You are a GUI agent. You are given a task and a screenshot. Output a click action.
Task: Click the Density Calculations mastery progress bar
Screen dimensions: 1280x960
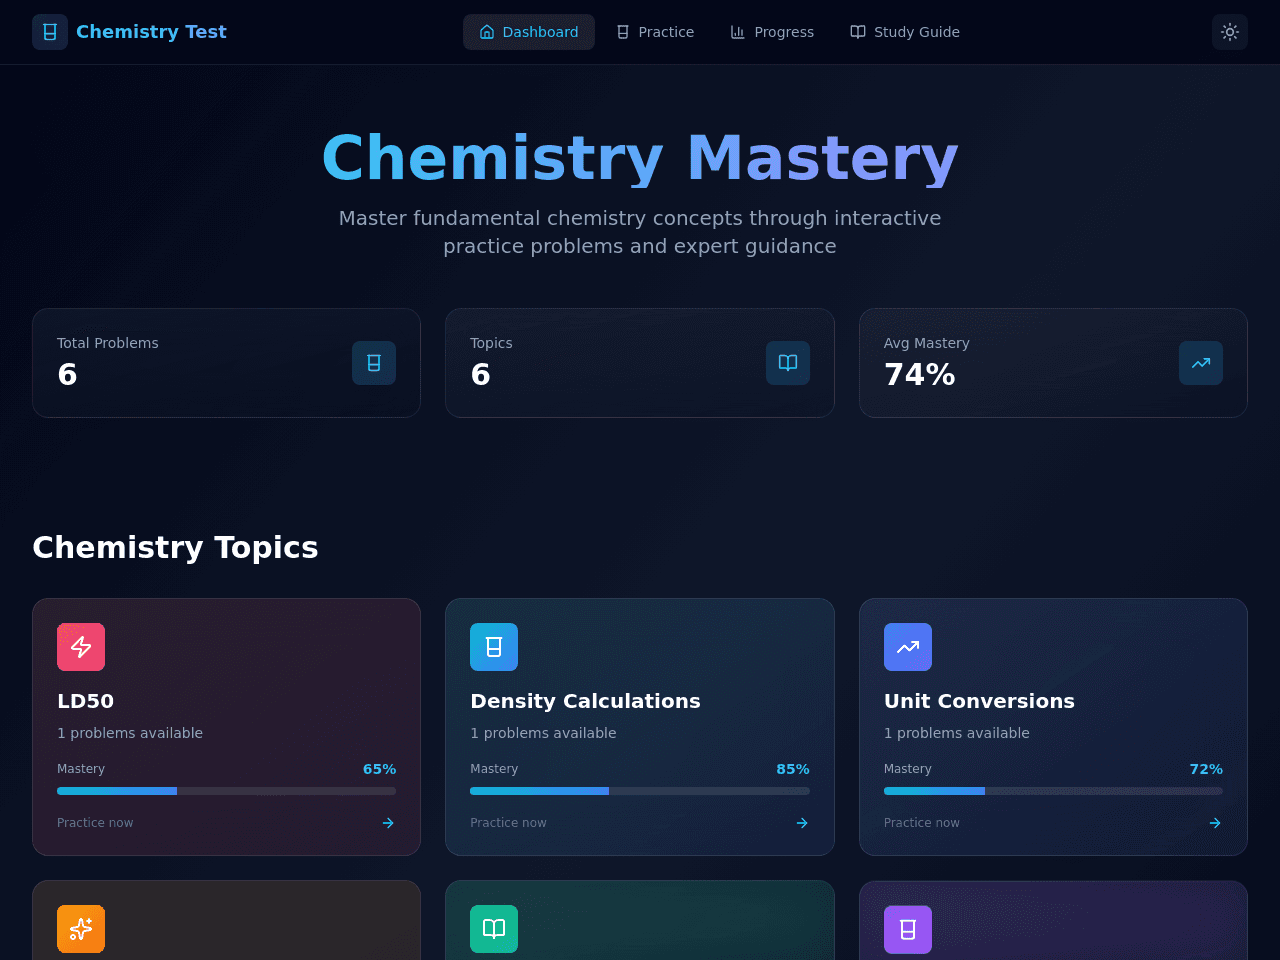pyautogui.click(x=640, y=791)
